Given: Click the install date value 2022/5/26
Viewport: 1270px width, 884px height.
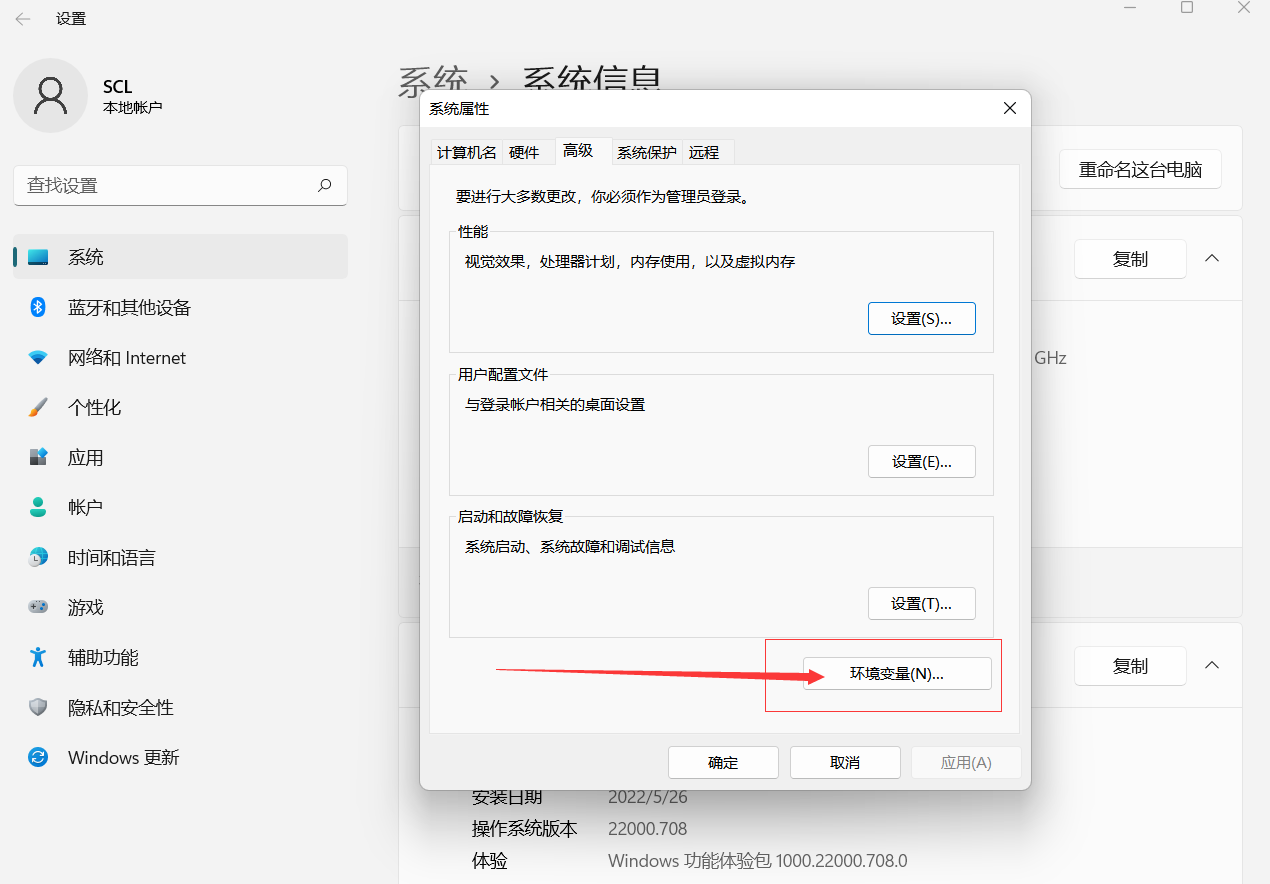Looking at the screenshot, I should coord(647,798).
